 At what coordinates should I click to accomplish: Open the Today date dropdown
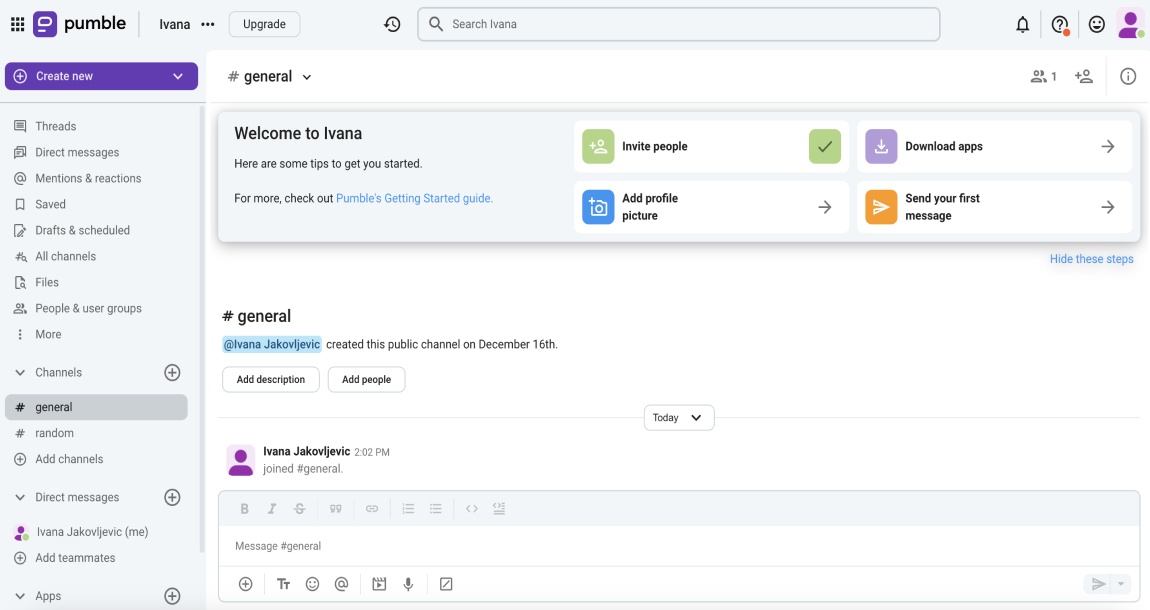coord(679,418)
